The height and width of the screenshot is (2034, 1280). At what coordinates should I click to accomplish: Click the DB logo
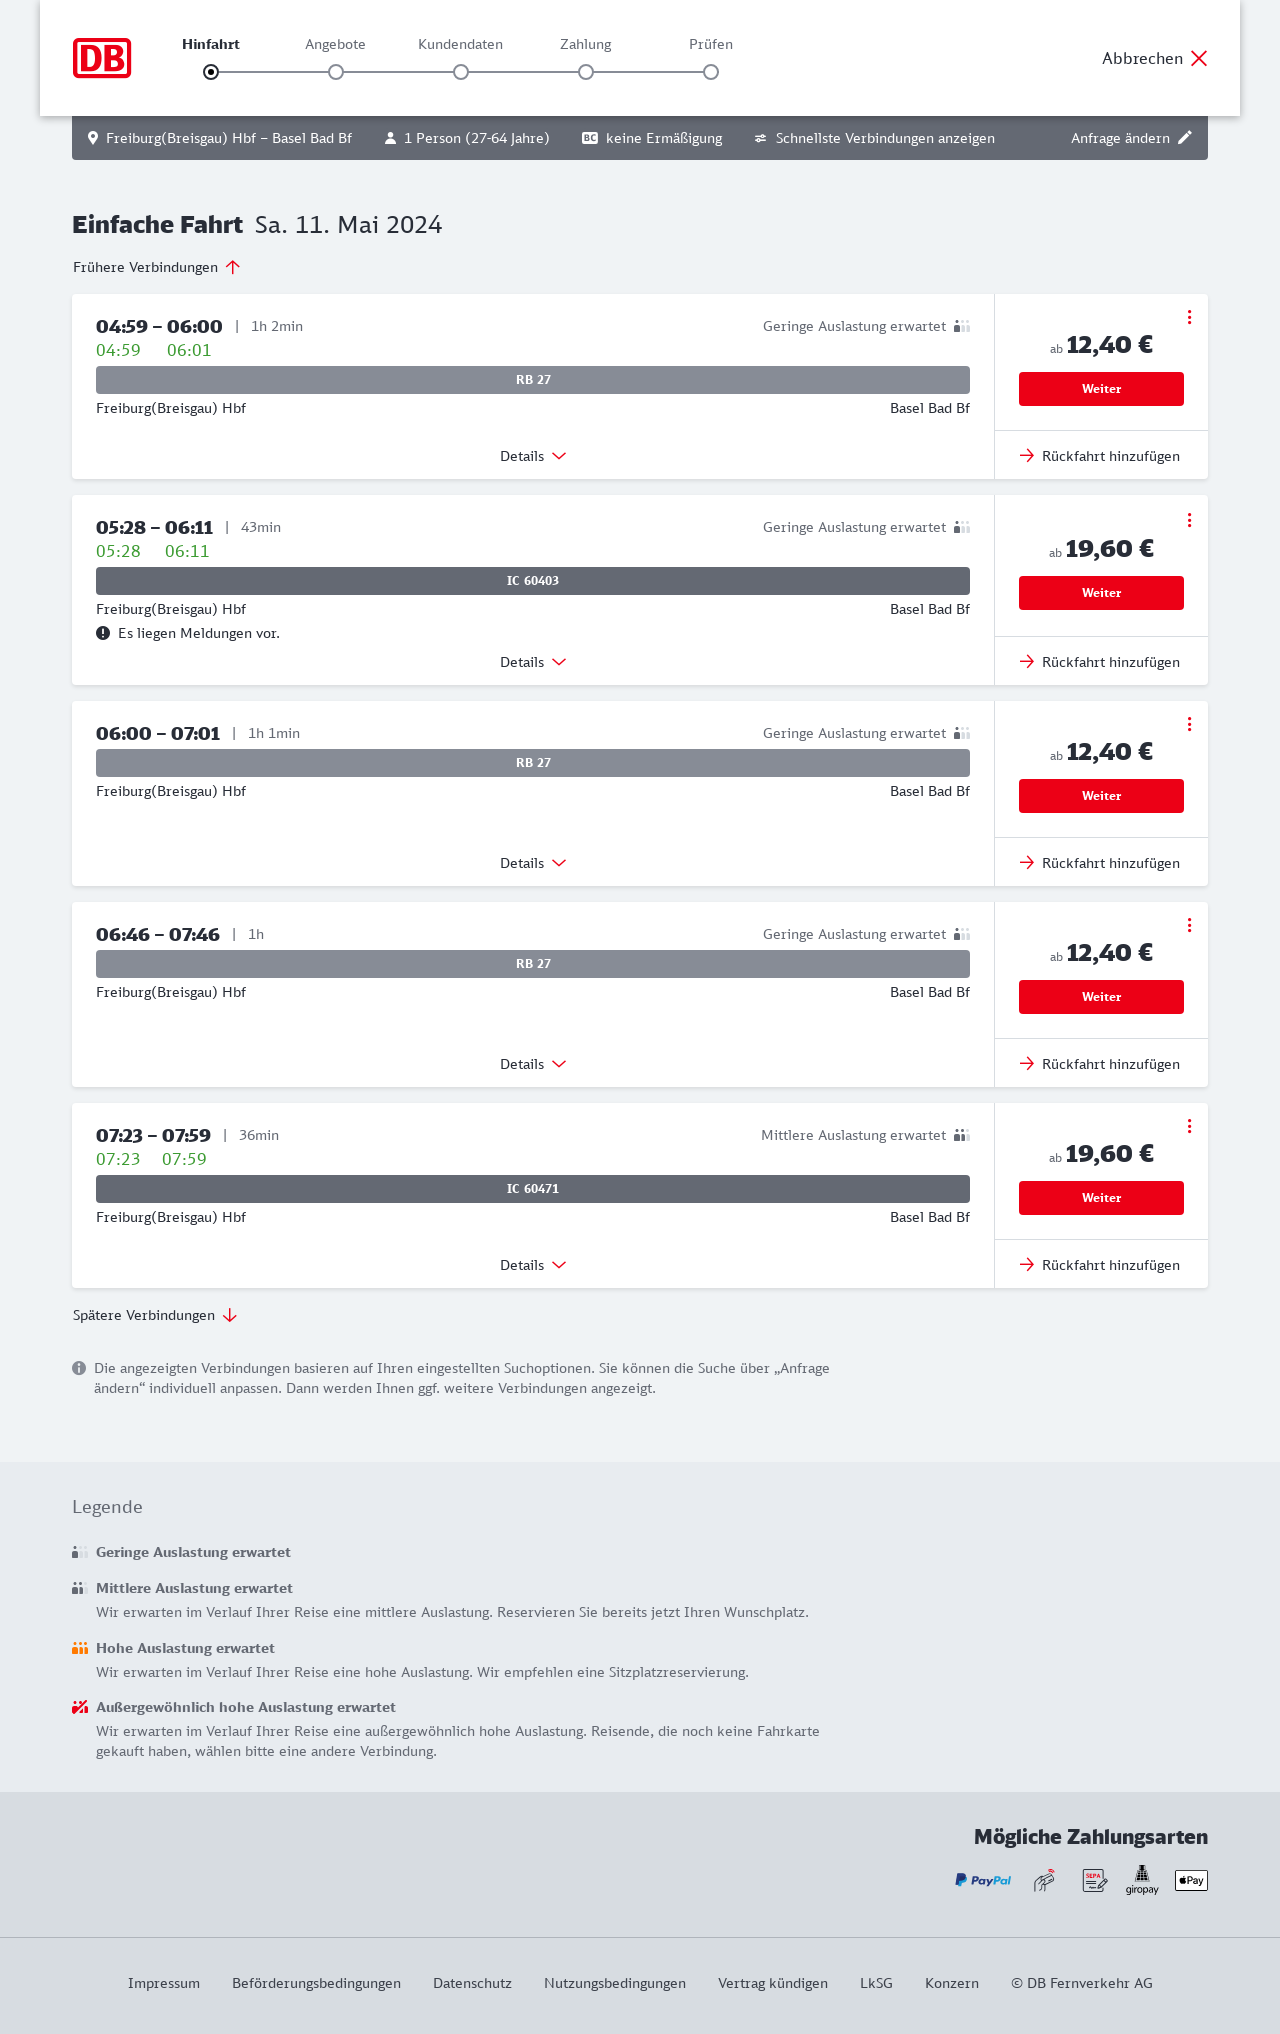click(102, 58)
